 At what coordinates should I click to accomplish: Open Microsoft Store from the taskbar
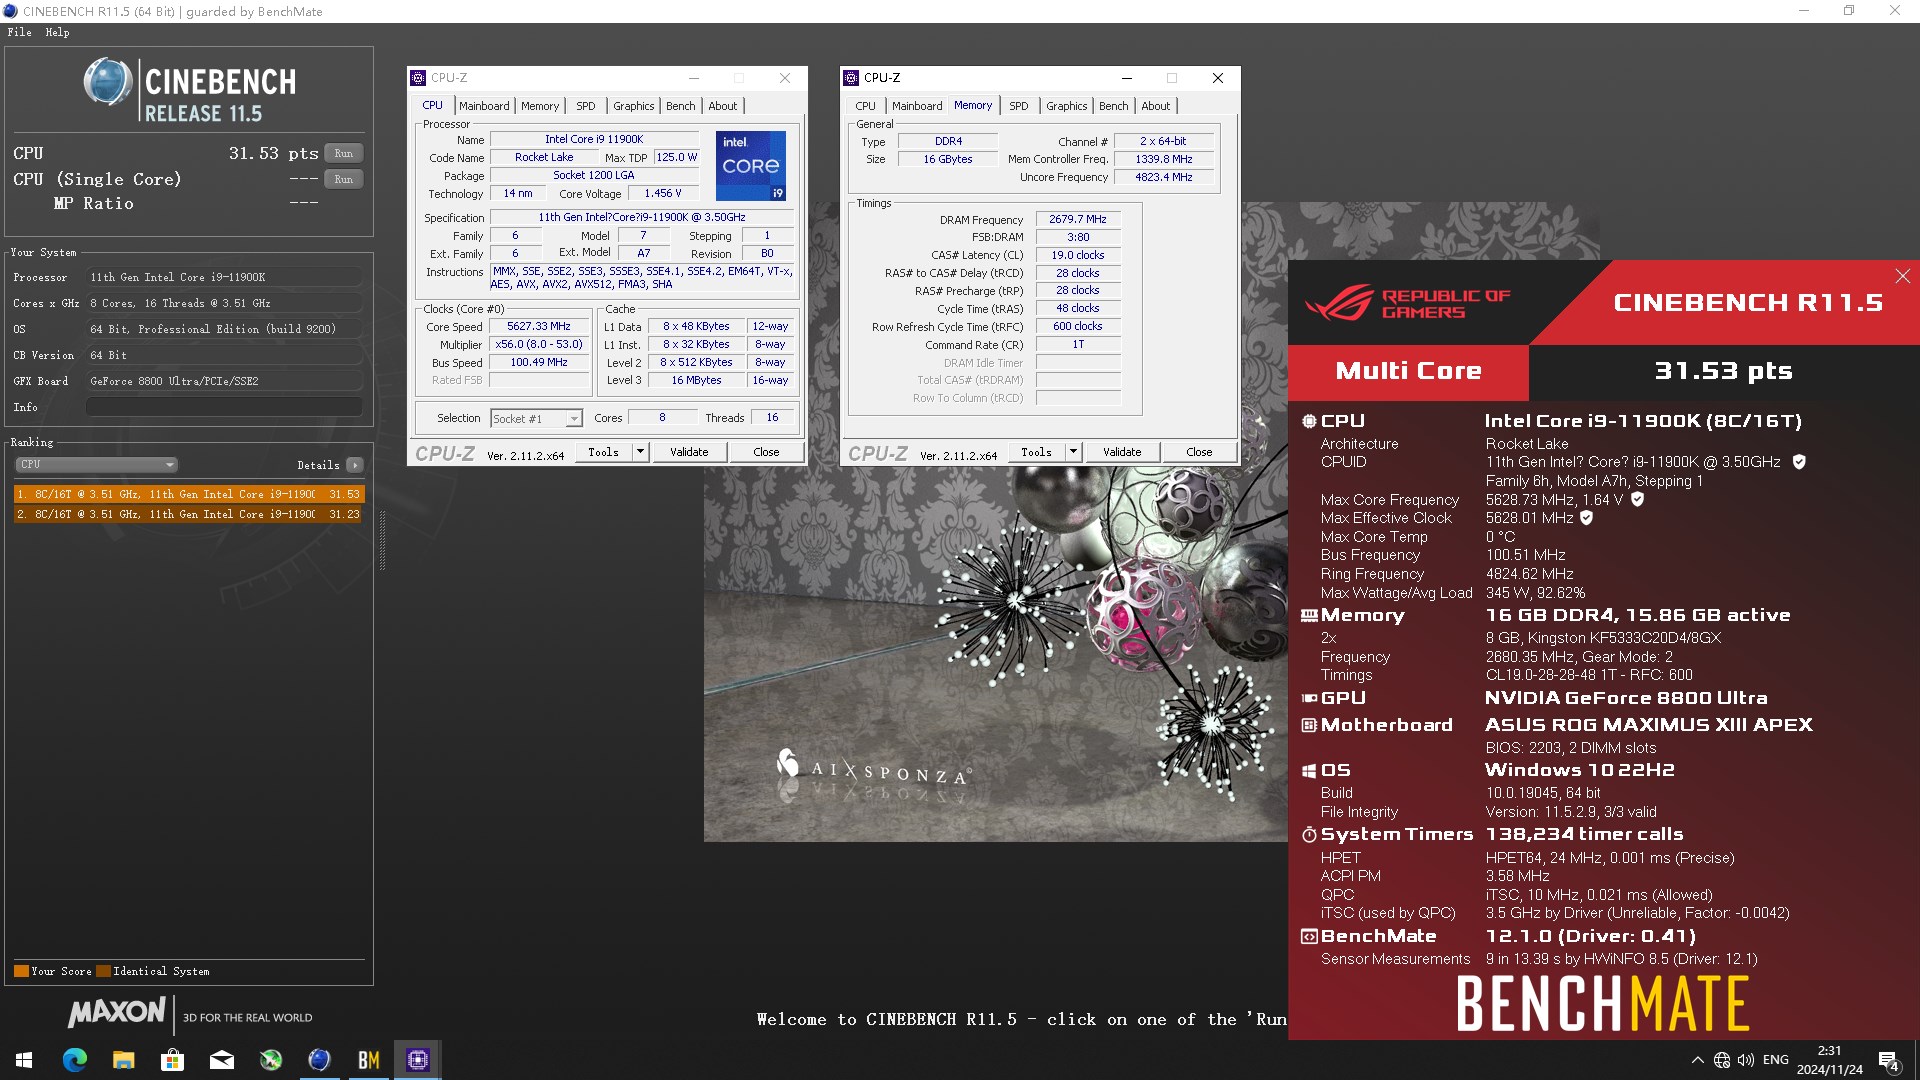tap(172, 1060)
